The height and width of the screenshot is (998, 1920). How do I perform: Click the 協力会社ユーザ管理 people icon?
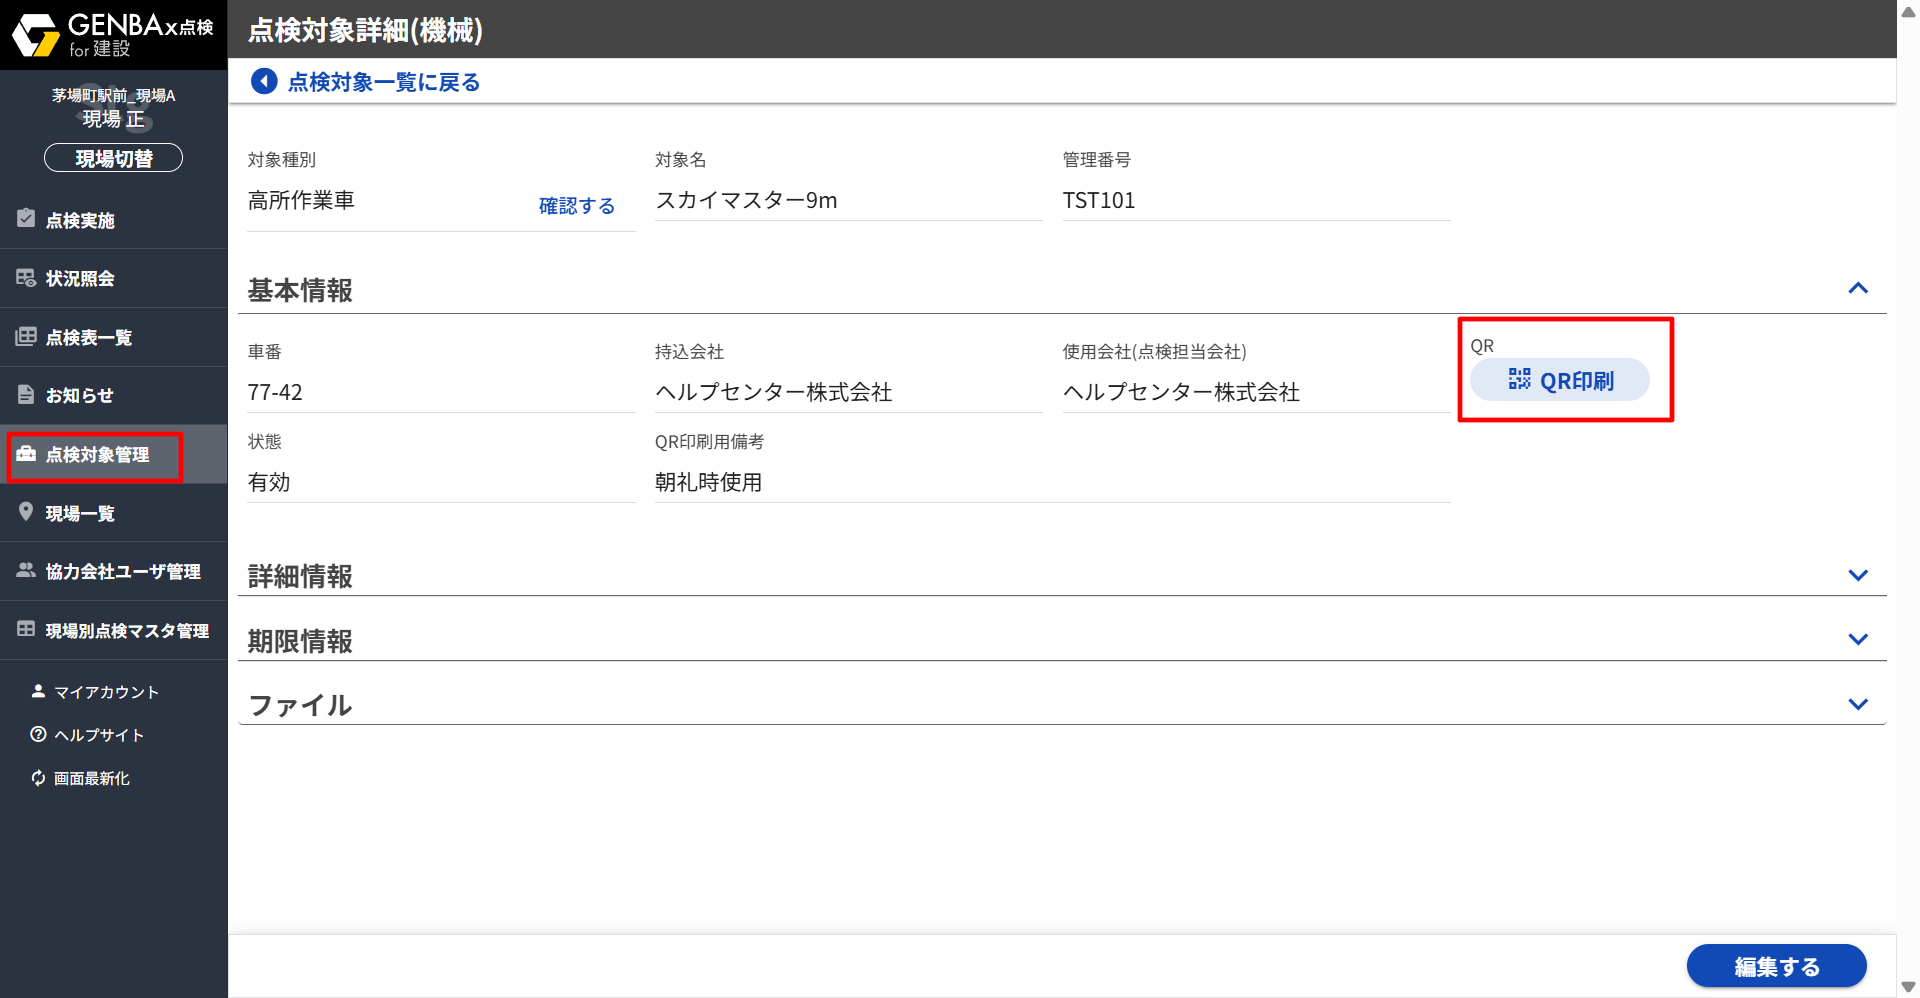point(26,570)
